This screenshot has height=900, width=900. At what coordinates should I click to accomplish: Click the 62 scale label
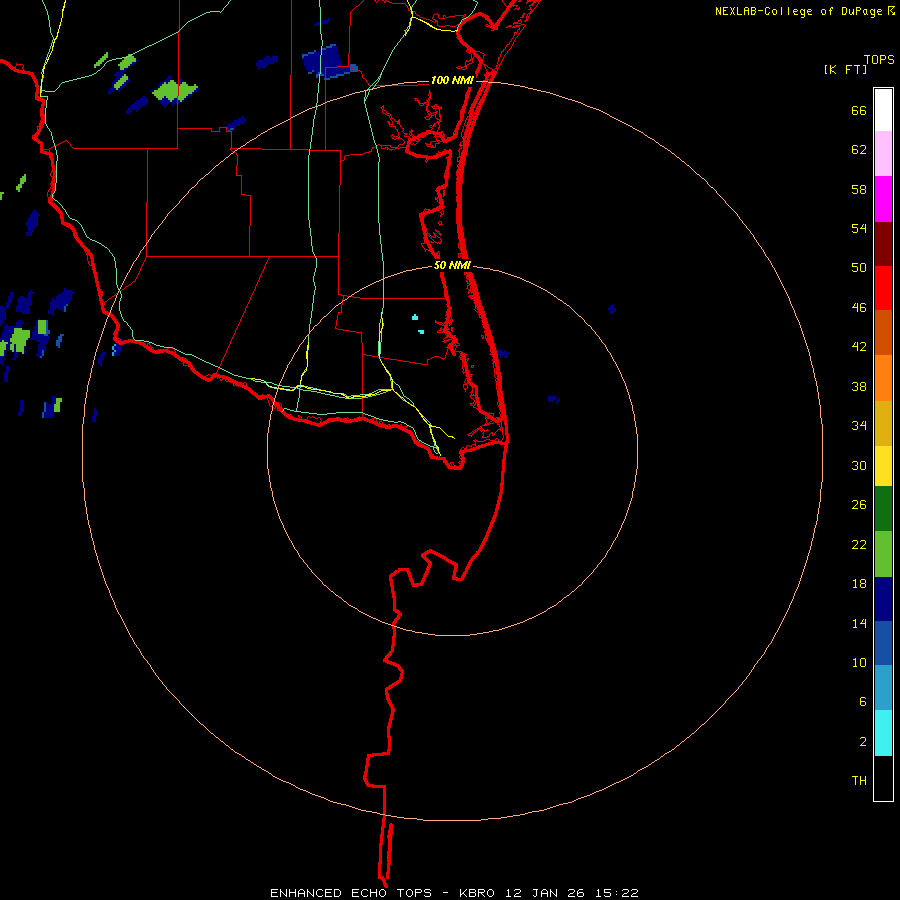pyautogui.click(x=859, y=150)
